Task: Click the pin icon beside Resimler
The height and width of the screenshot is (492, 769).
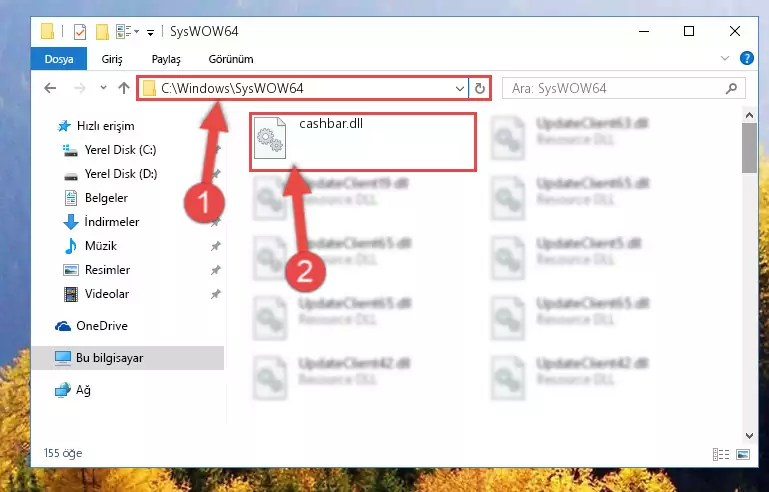Action: coord(215,270)
